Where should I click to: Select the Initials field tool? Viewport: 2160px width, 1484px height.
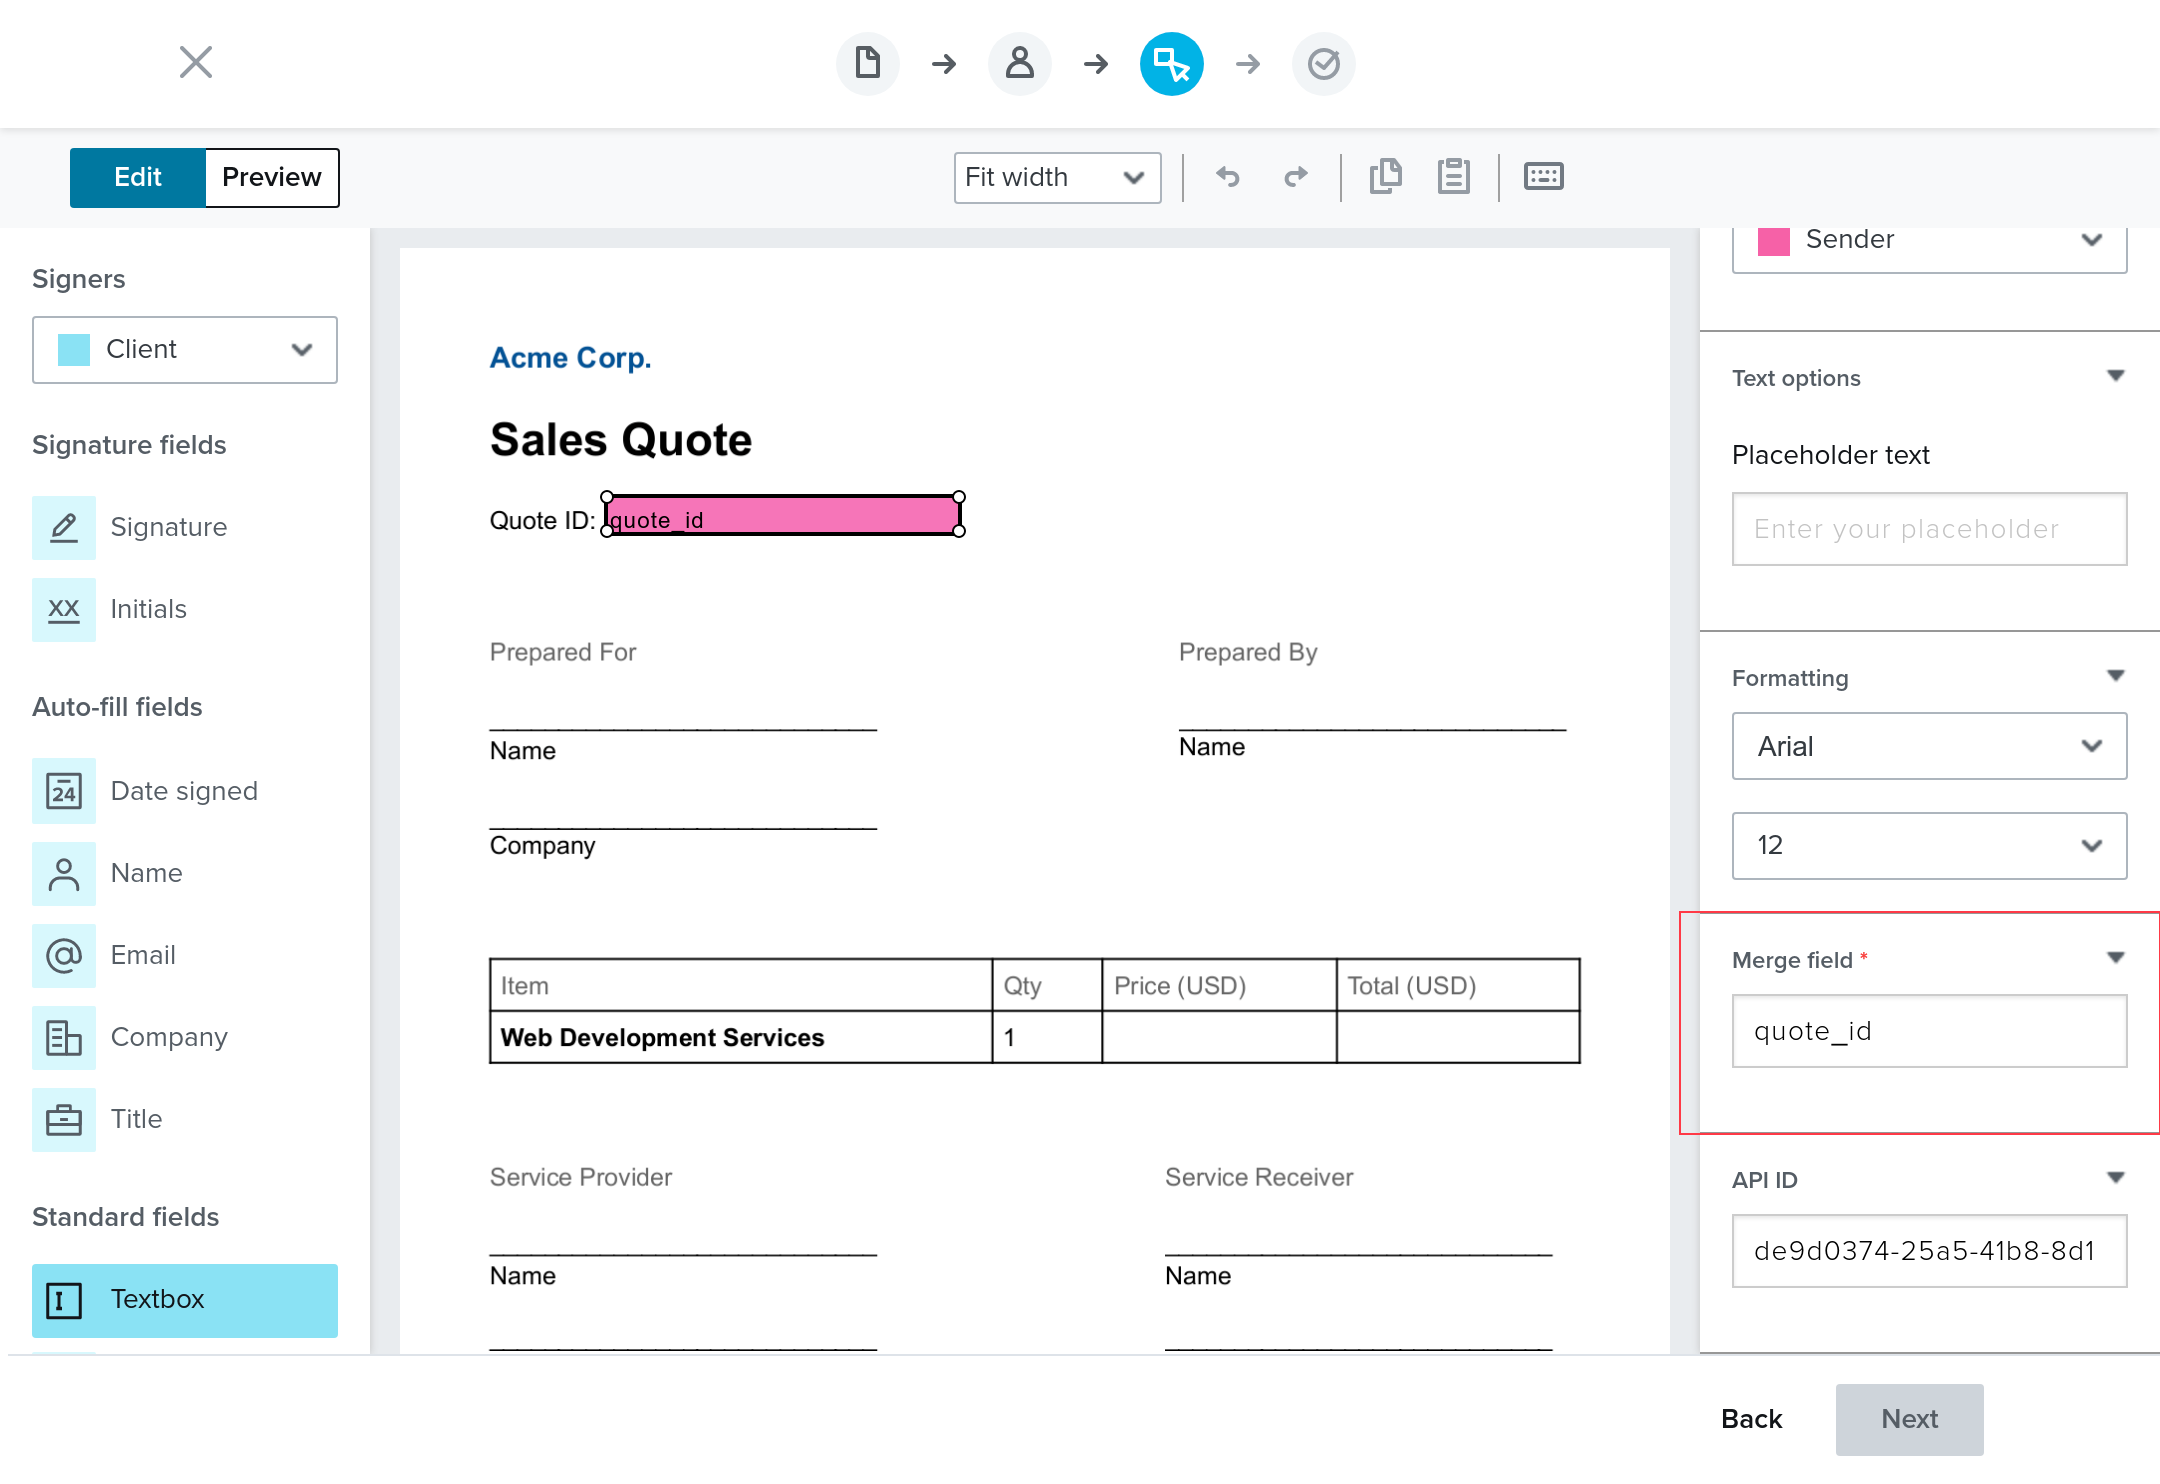tap(148, 609)
